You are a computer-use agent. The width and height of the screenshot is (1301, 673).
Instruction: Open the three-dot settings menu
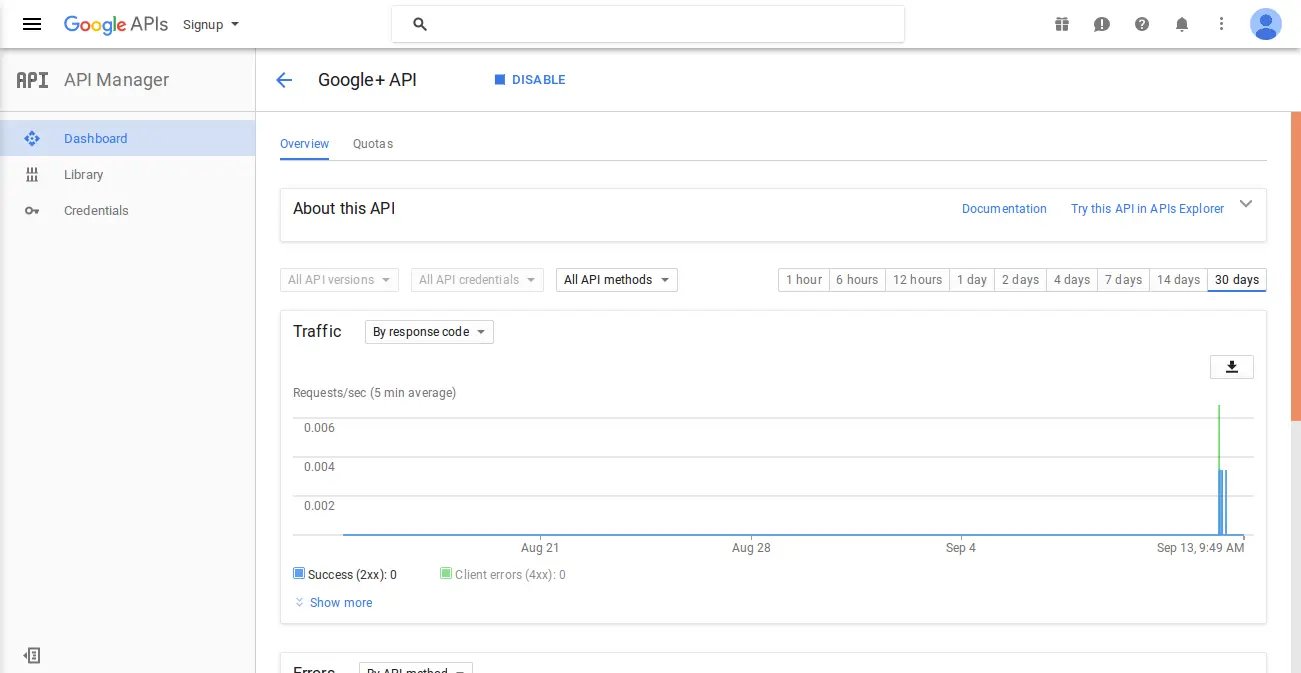(1221, 24)
